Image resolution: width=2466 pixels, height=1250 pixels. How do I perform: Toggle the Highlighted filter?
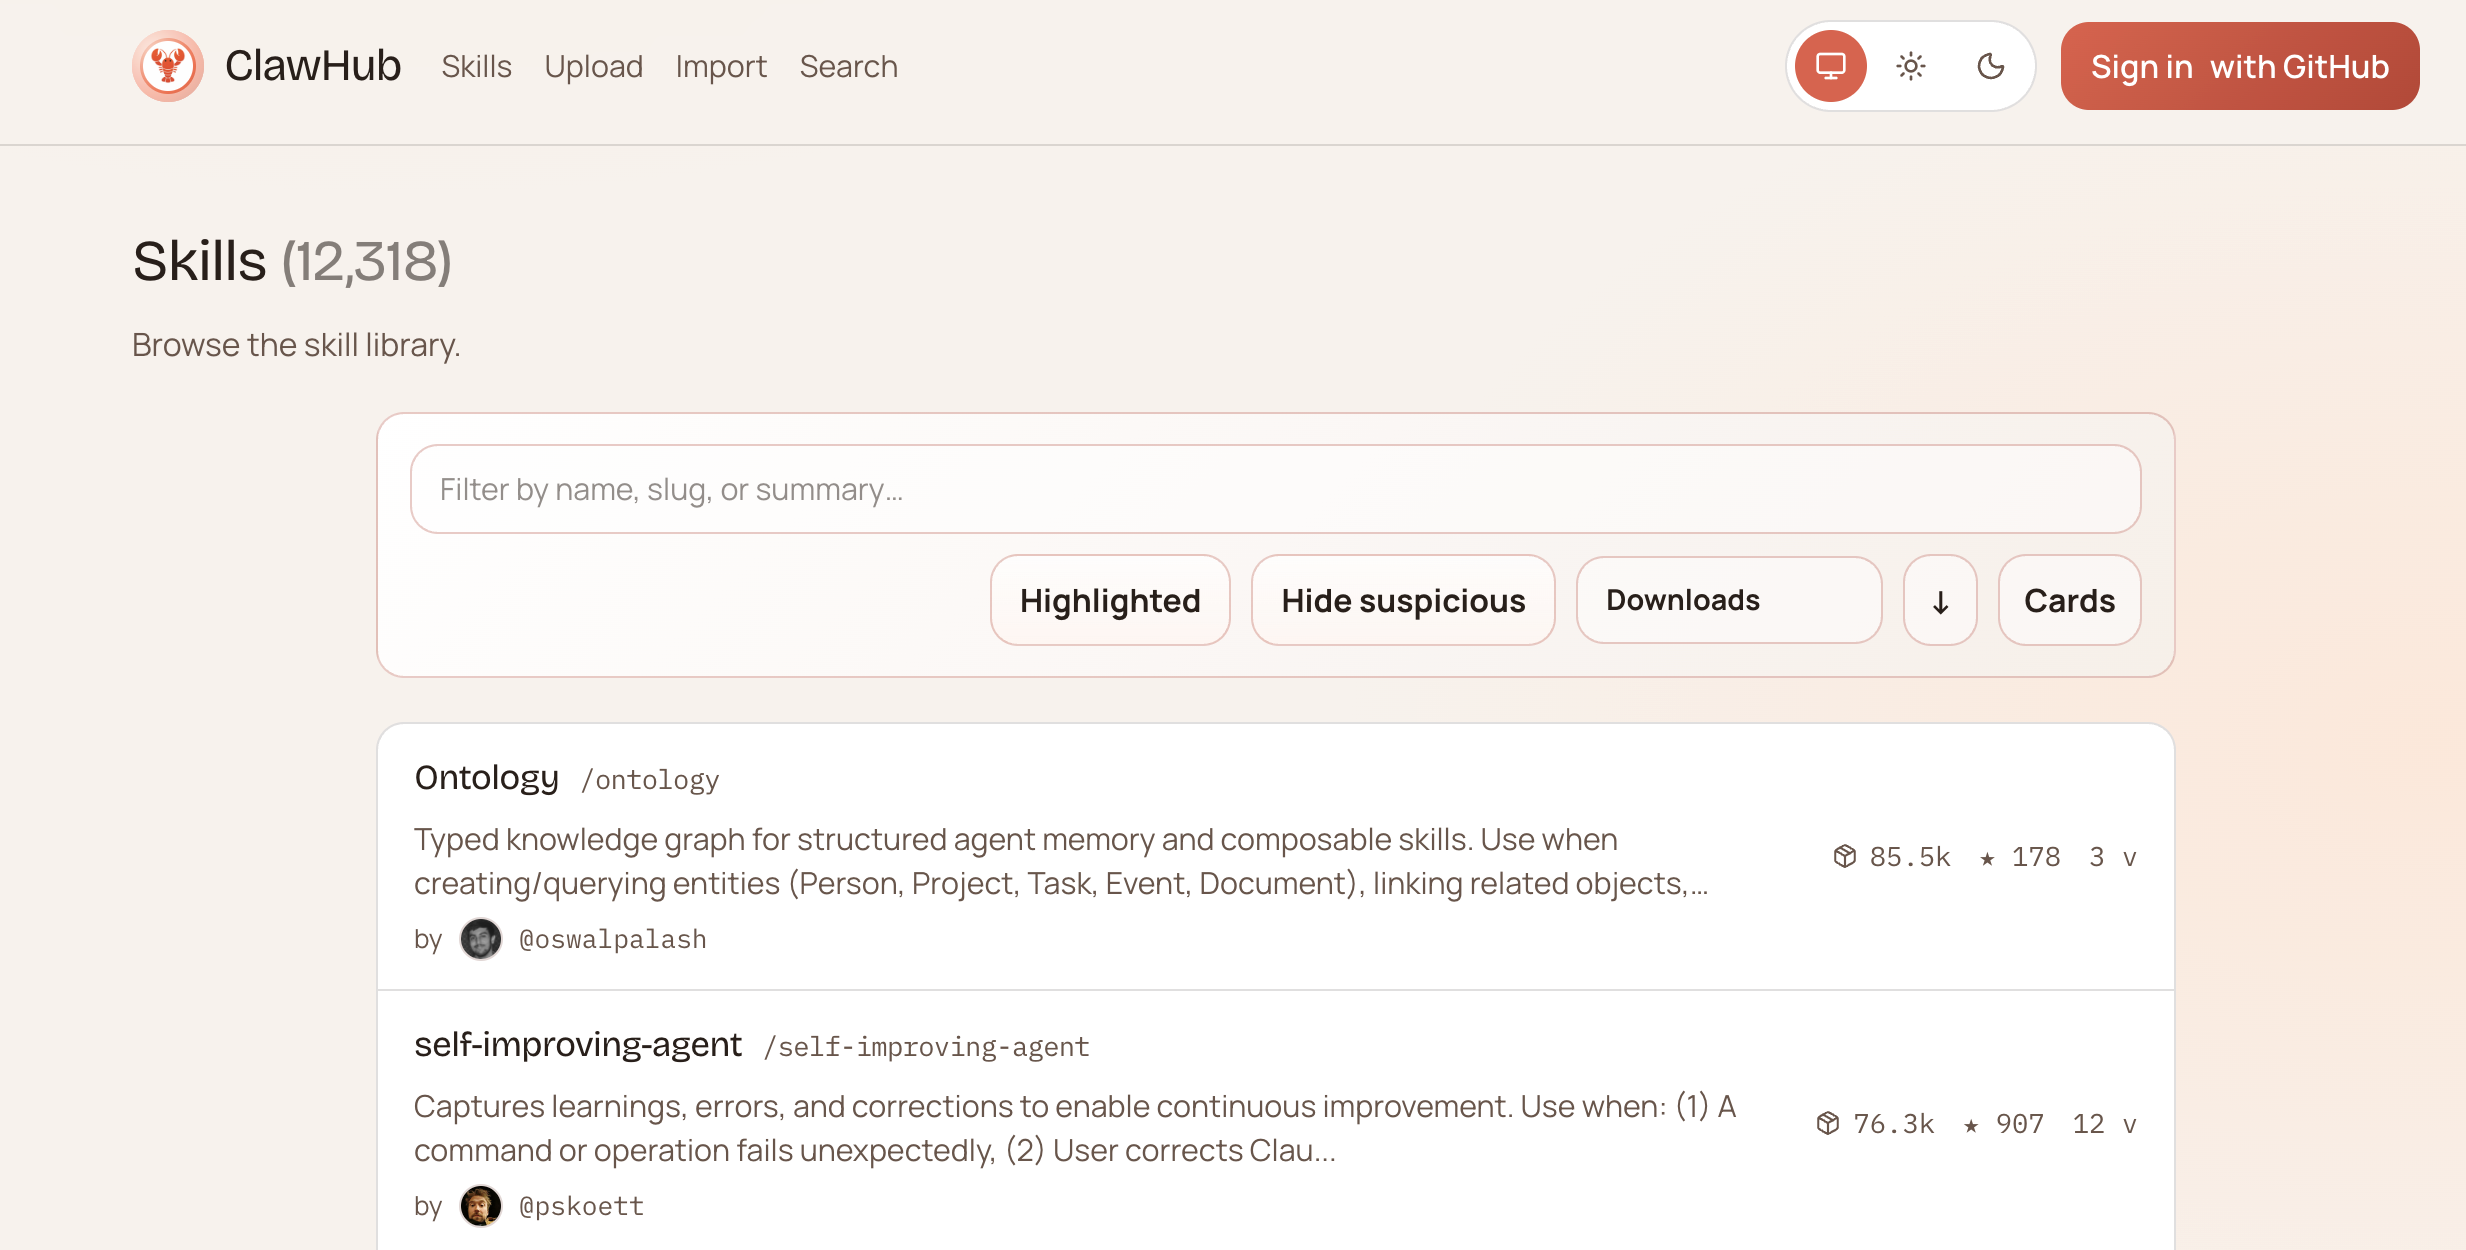(x=1110, y=601)
